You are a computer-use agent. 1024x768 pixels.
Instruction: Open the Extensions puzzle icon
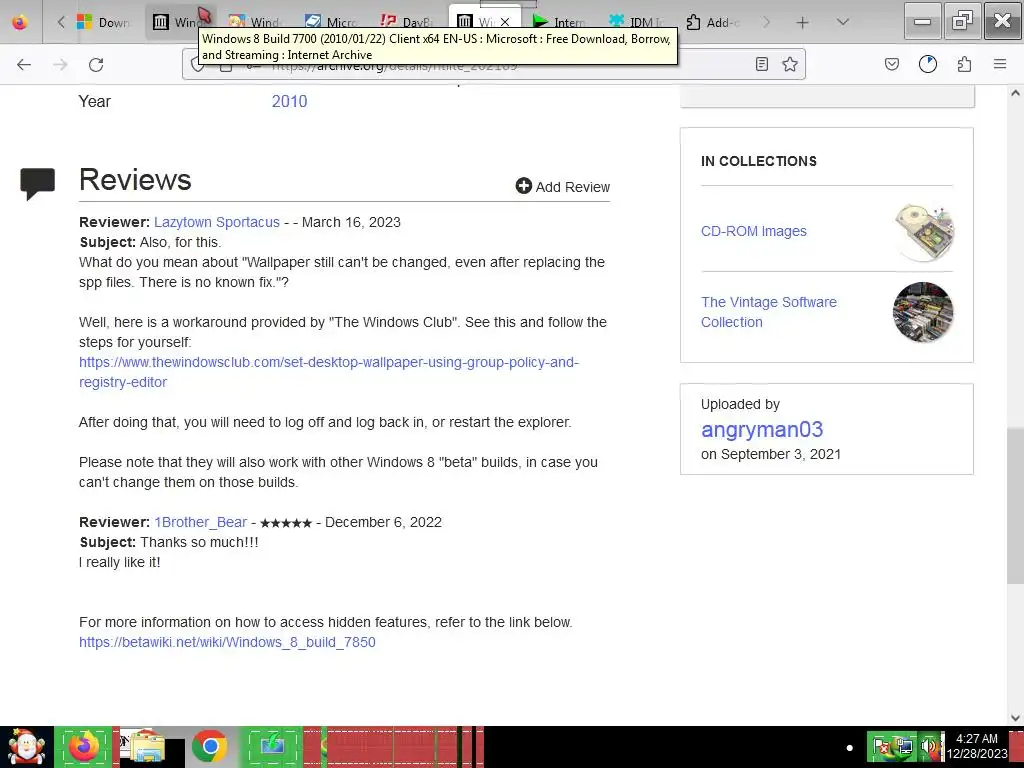pyautogui.click(x=964, y=64)
